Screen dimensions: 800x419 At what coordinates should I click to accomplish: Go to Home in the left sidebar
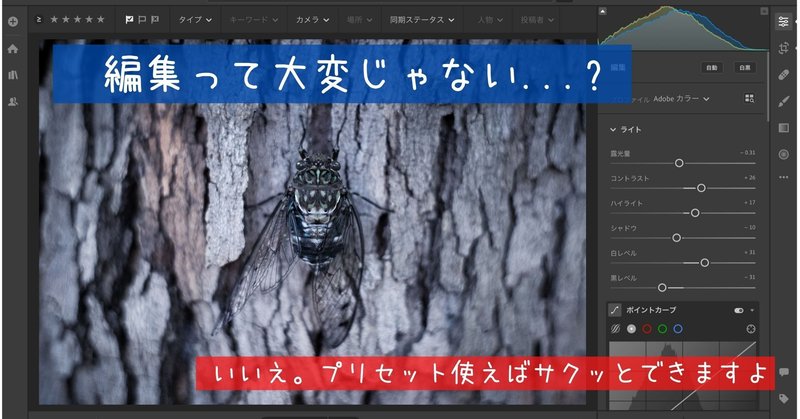(13, 48)
